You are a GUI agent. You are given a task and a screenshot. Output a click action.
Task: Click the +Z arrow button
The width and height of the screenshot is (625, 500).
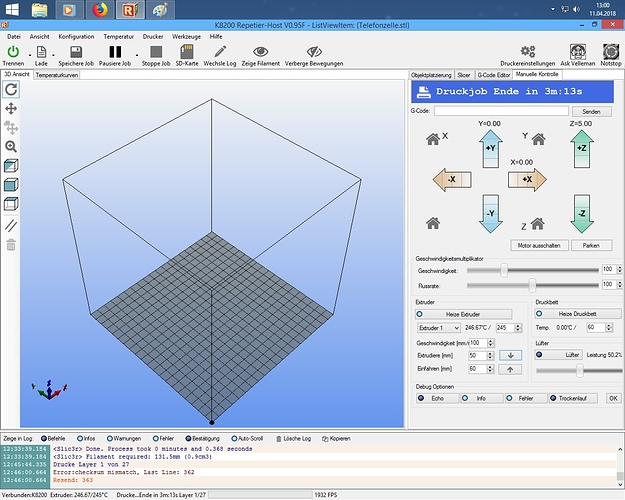click(582, 149)
